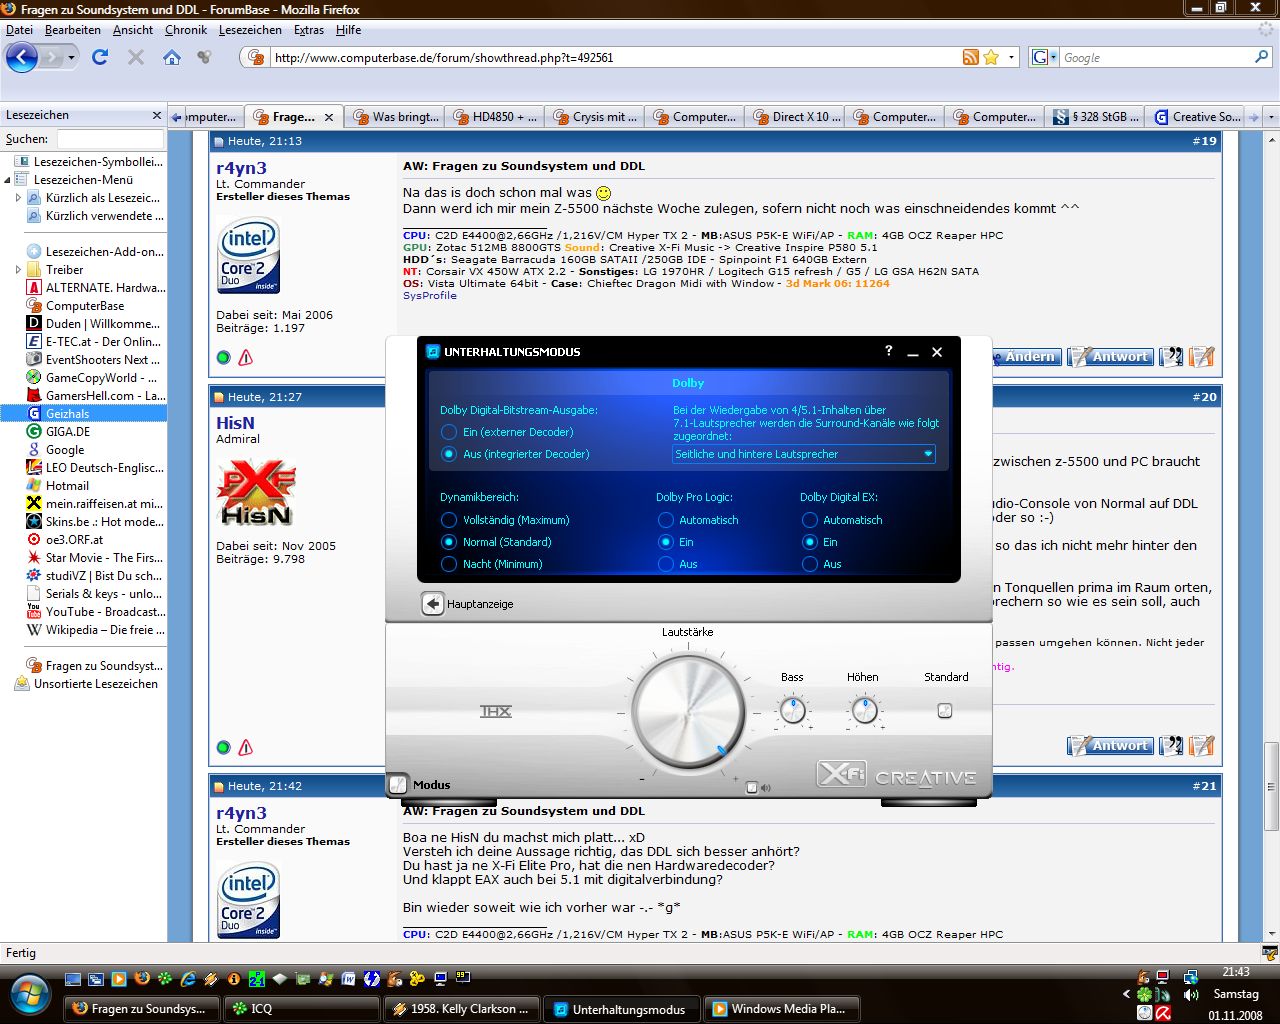Click the URL address field
Image resolution: width=1280 pixels, height=1024 pixels.
click(x=615, y=57)
